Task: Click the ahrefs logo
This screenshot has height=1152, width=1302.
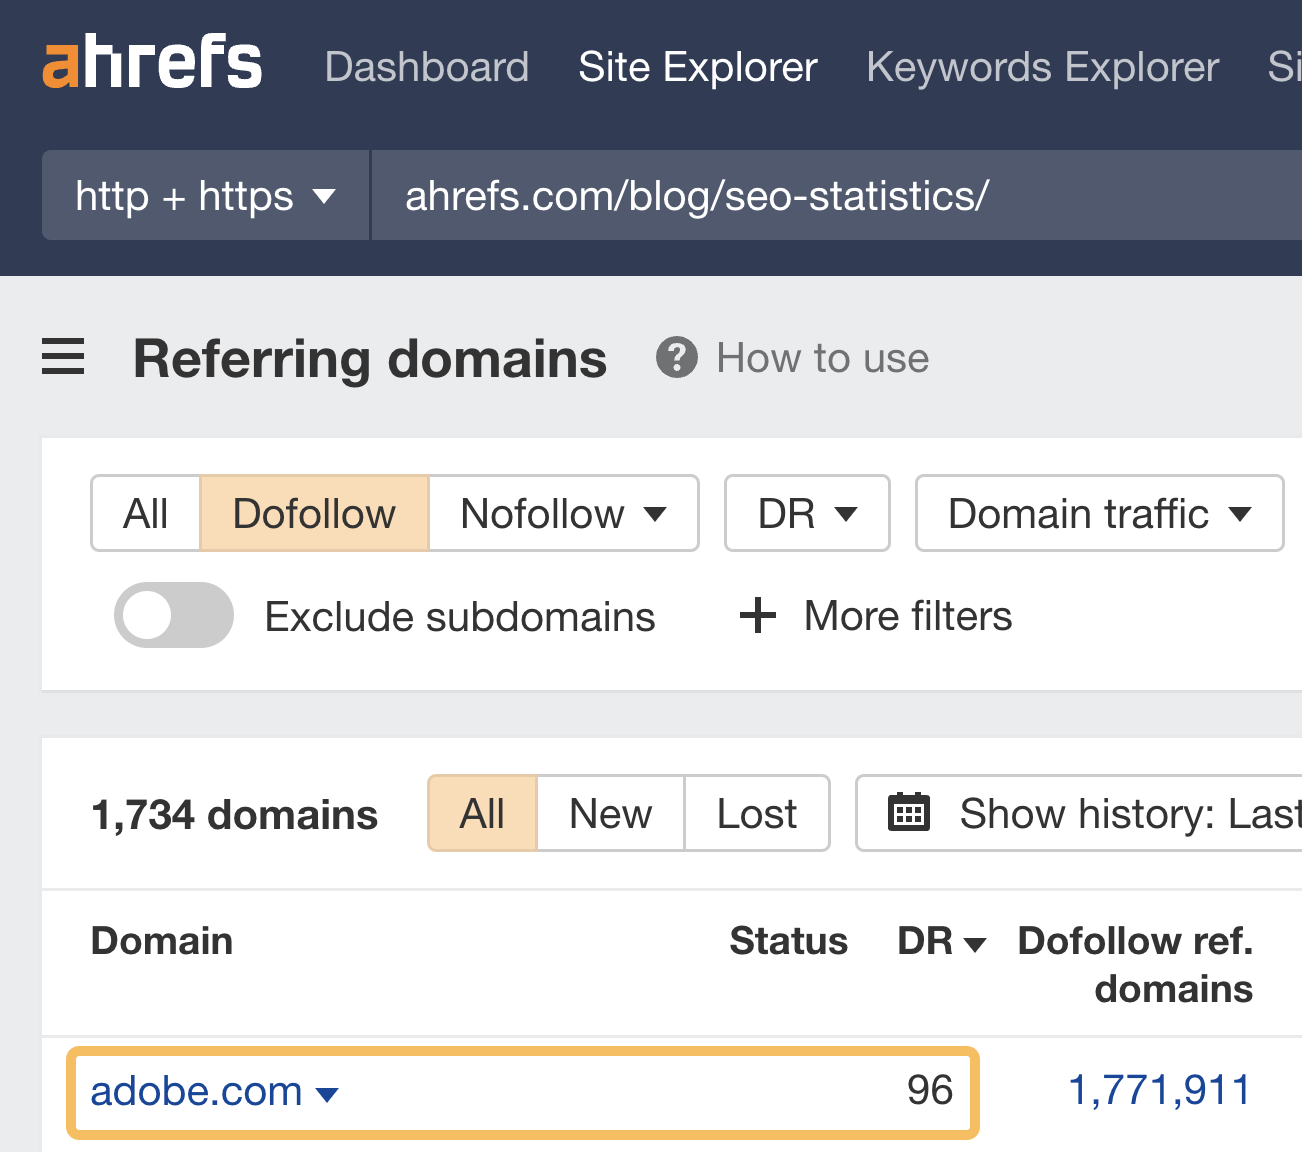Action: 151,62
